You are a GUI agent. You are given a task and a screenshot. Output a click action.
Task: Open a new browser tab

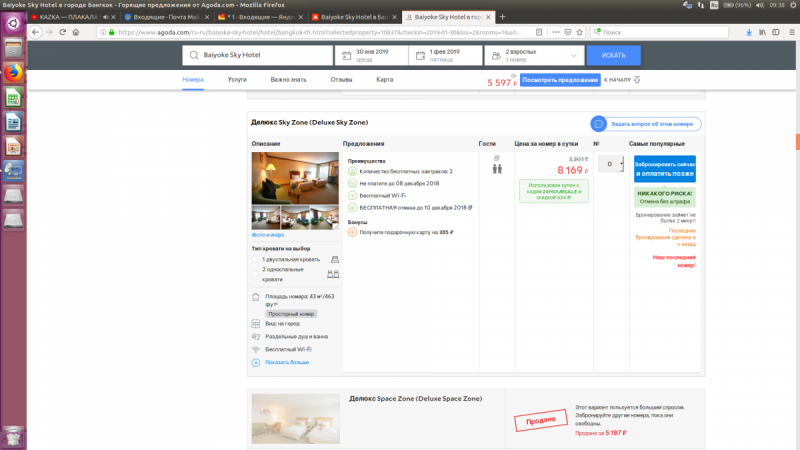pos(502,17)
